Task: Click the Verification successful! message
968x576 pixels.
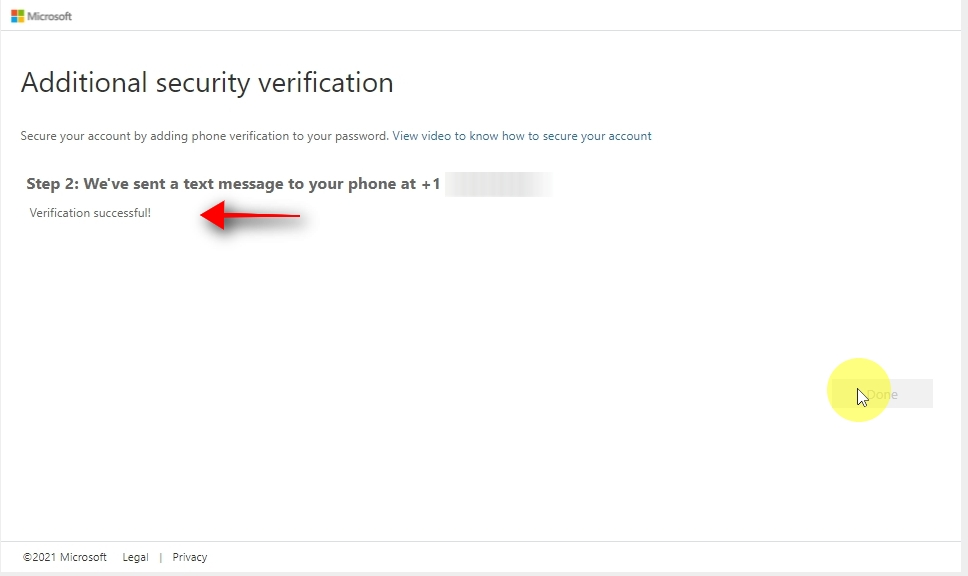Action: [x=90, y=213]
